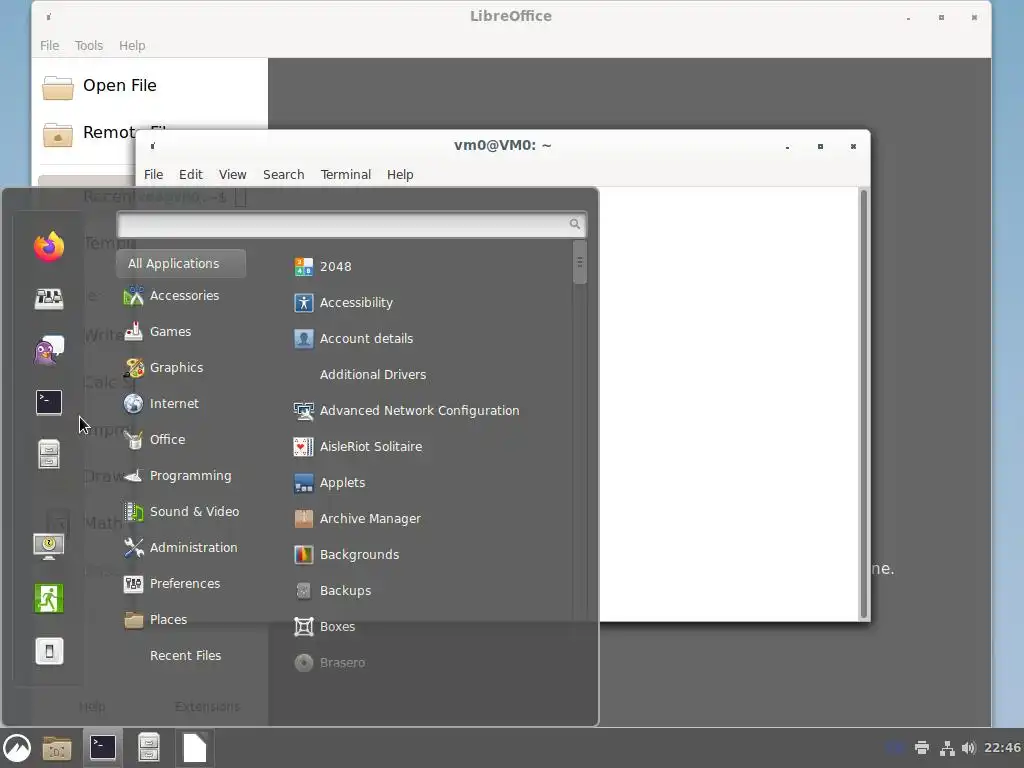The height and width of the screenshot is (768, 1024).
Task: Click the menu launcher button on panel
Action: (x=17, y=748)
